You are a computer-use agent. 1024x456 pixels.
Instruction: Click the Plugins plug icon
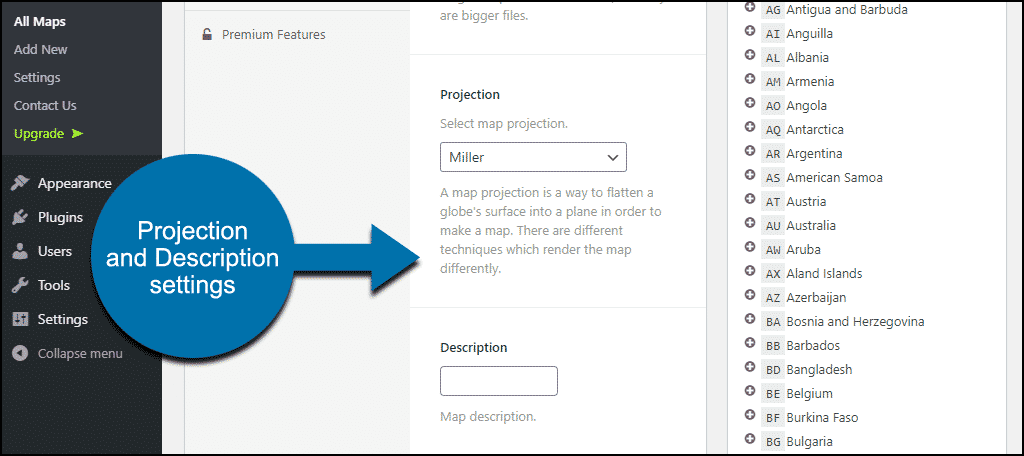pyautogui.click(x=20, y=218)
